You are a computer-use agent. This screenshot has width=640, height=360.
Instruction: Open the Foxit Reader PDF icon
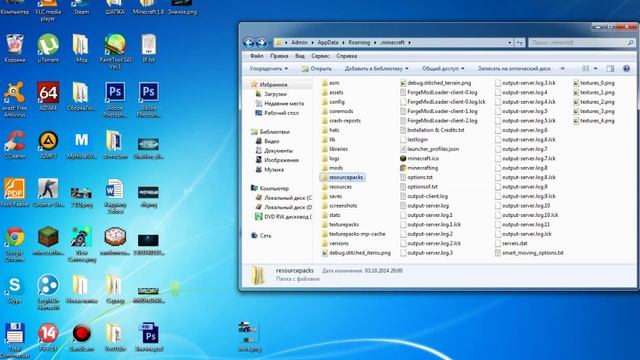click(x=15, y=193)
